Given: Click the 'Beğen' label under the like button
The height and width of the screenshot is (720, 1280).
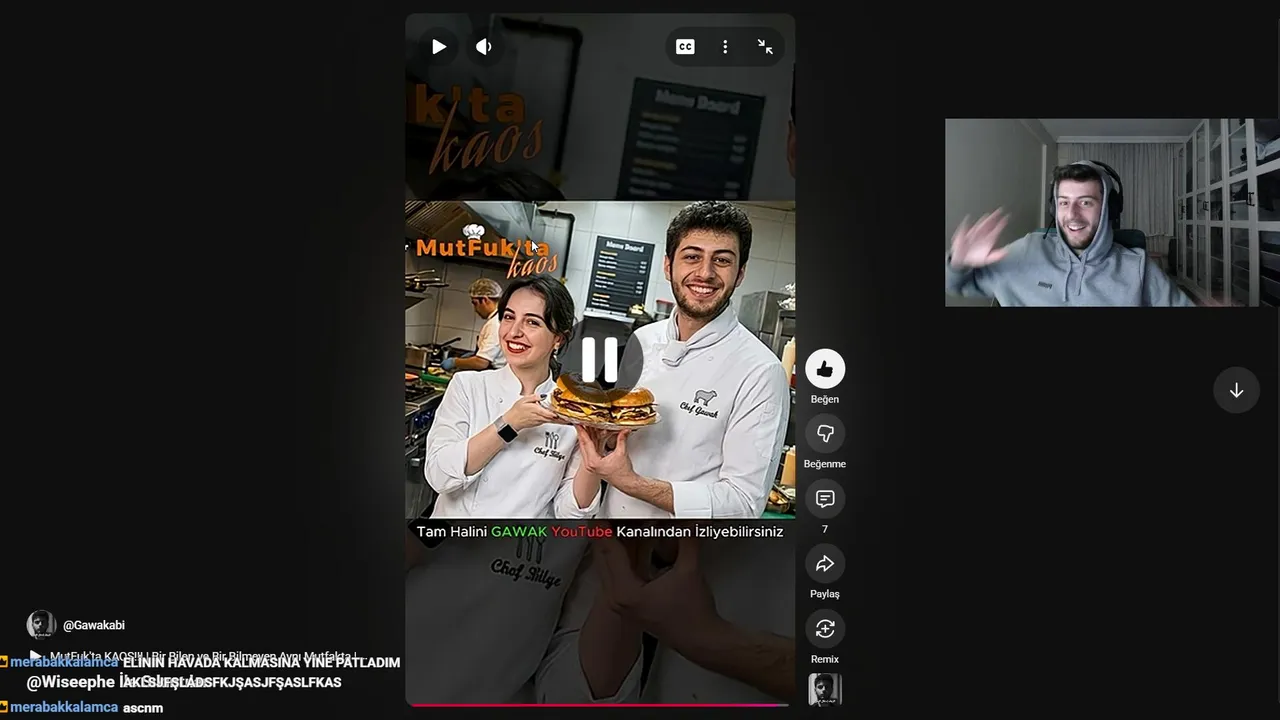Looking at the screenshot, I should [825, 399].
